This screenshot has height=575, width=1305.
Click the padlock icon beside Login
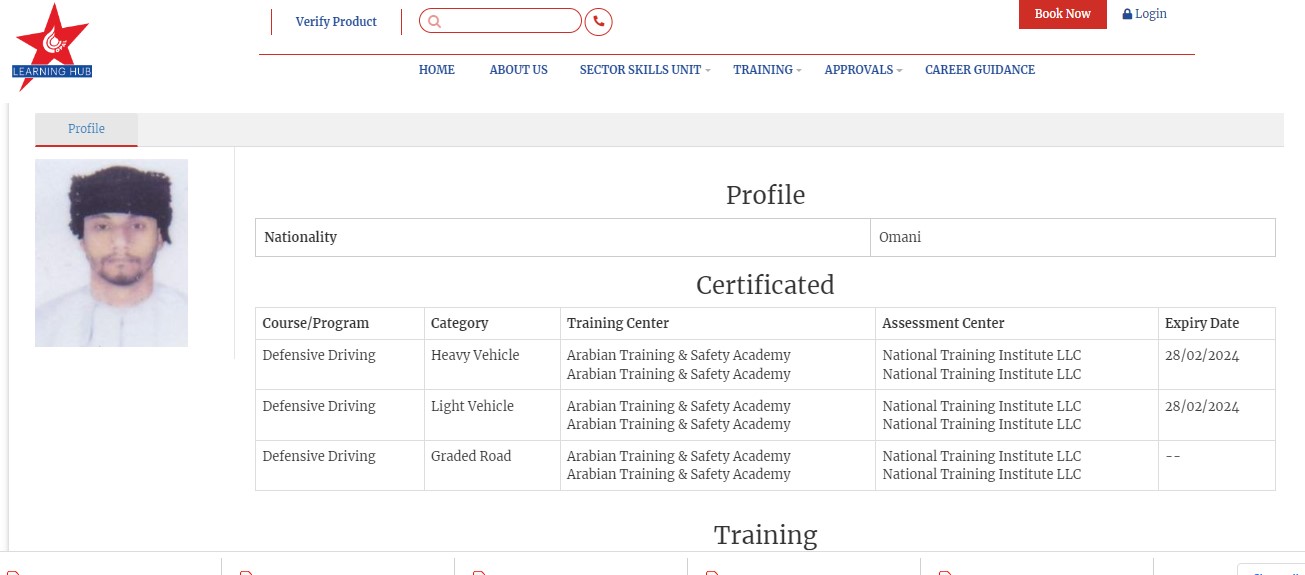[x=1127, y=14]
